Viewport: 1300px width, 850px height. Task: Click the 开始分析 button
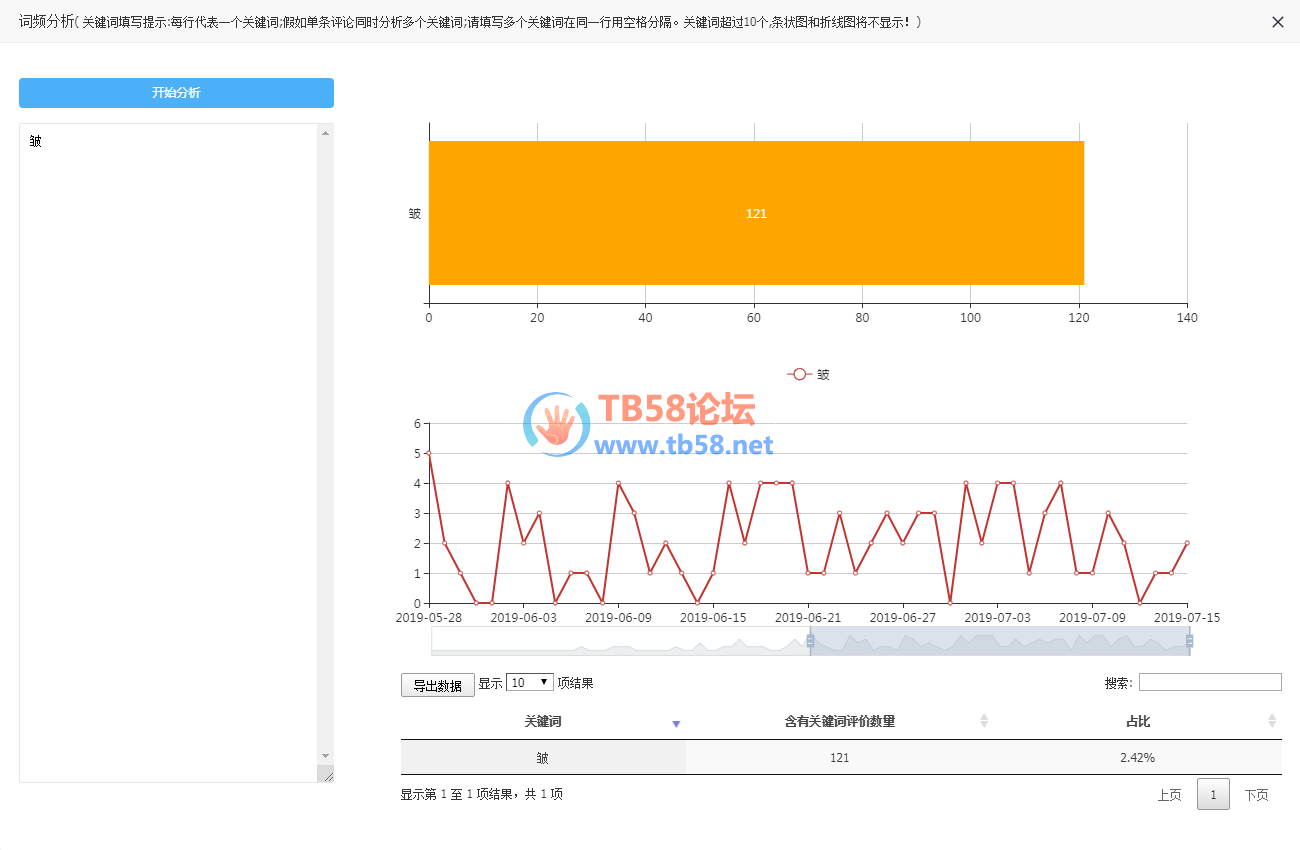pyautogui.click(x=176, y=93)
